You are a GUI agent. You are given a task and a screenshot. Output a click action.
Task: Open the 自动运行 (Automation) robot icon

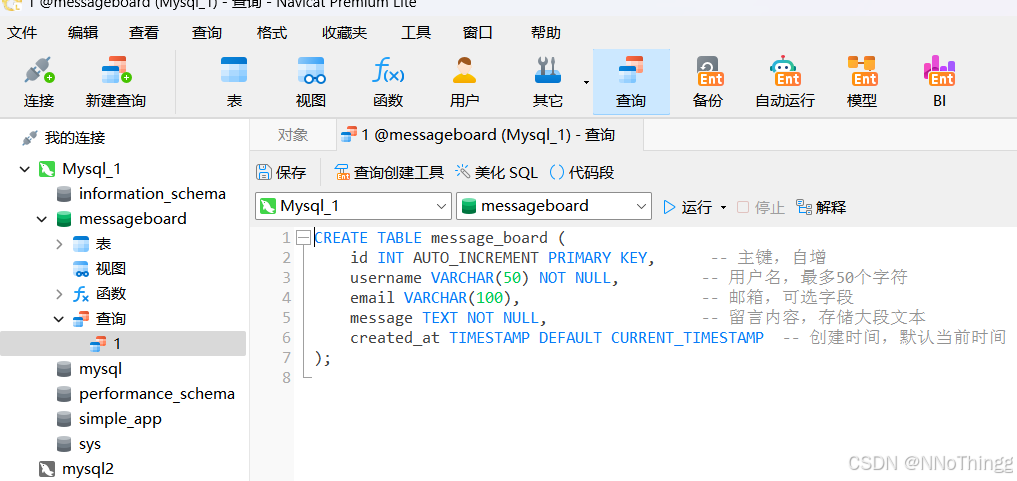[785, 81]
